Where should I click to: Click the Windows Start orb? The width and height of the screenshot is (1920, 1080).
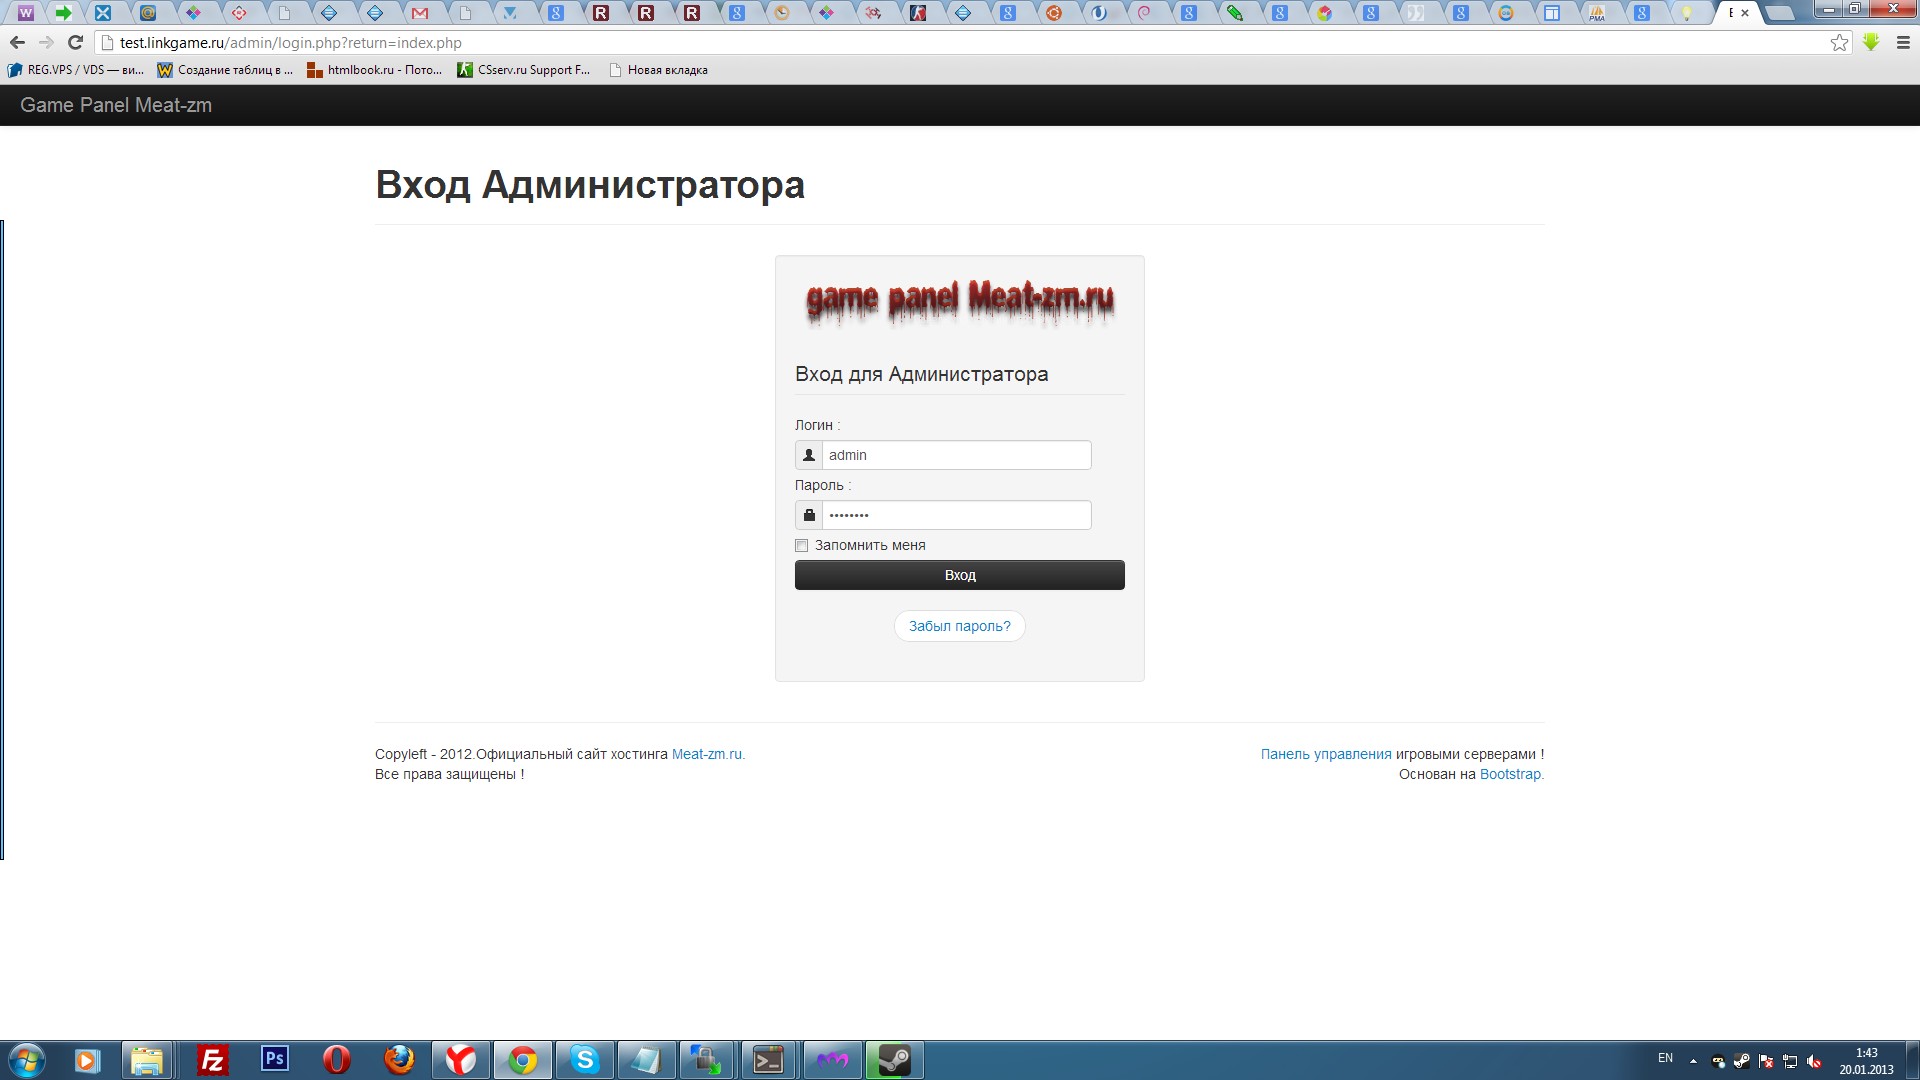pyautogui.click(x=27, y=1060)
